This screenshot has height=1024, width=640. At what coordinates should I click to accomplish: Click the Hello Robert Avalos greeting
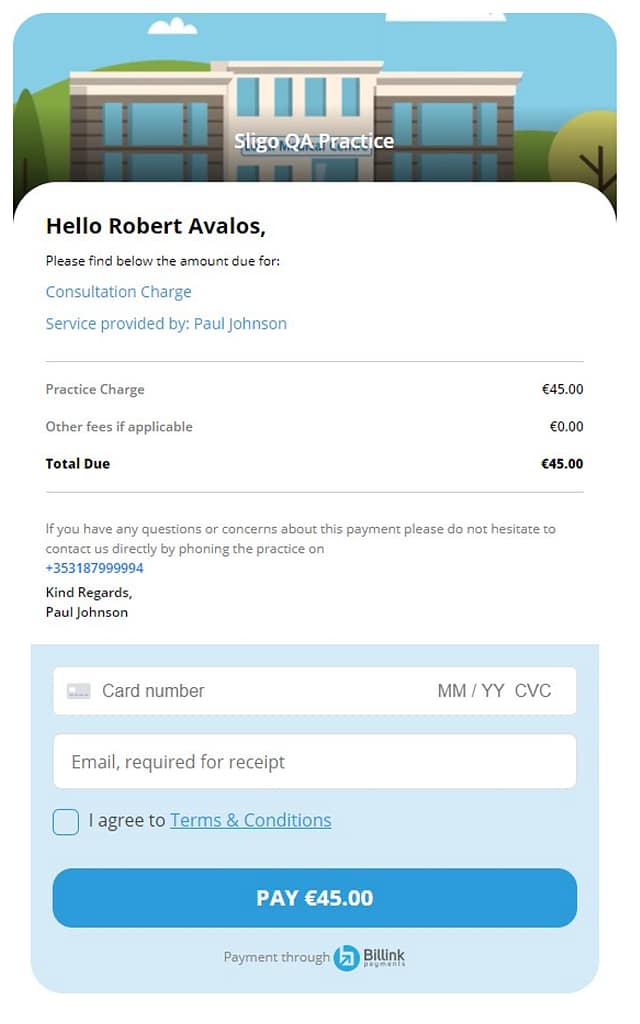click(x=156, y=226)
